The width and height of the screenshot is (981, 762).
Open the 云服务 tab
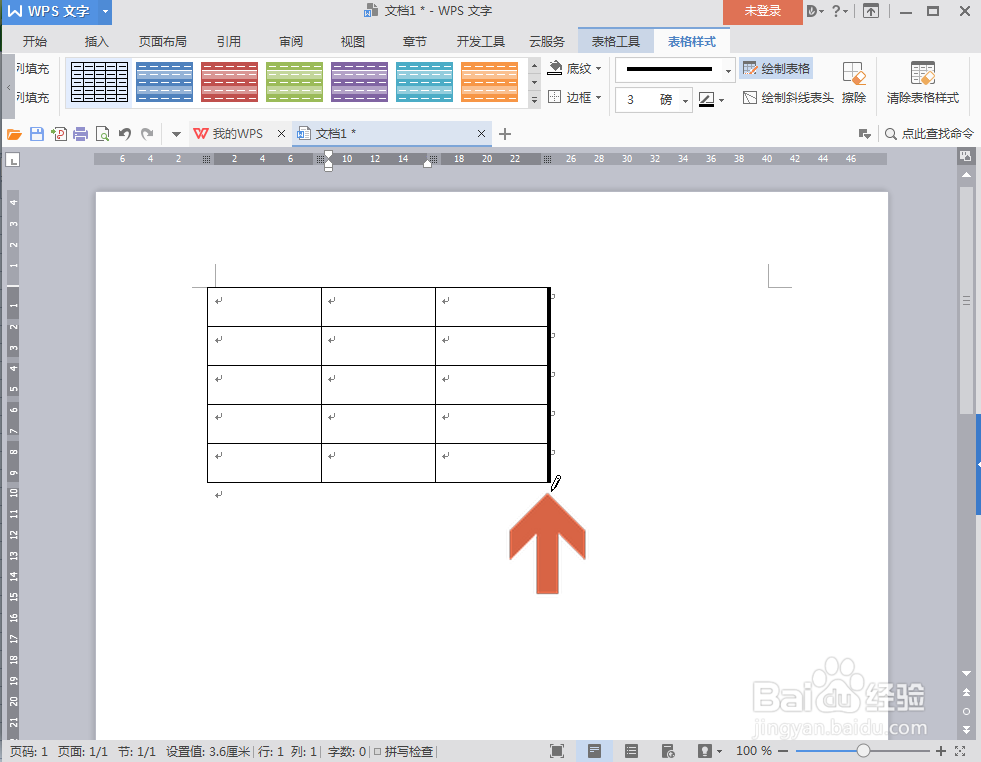[547, 41]
